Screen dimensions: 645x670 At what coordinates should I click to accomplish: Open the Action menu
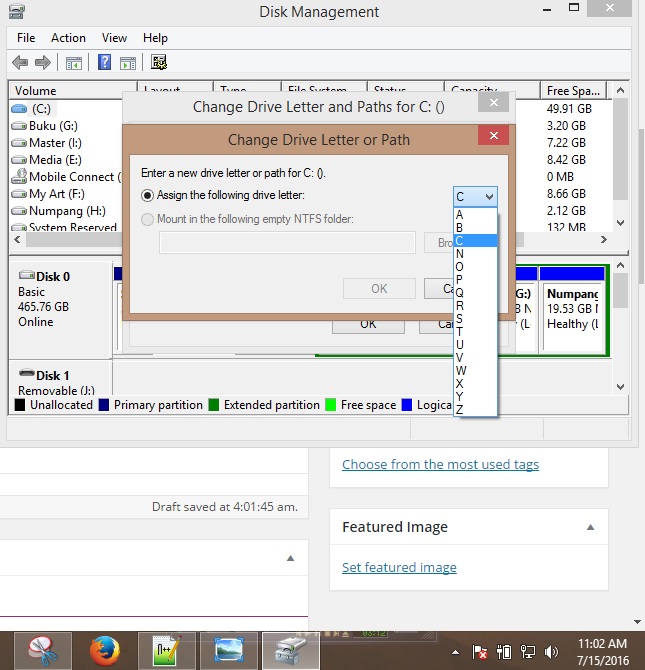(68, 38)
